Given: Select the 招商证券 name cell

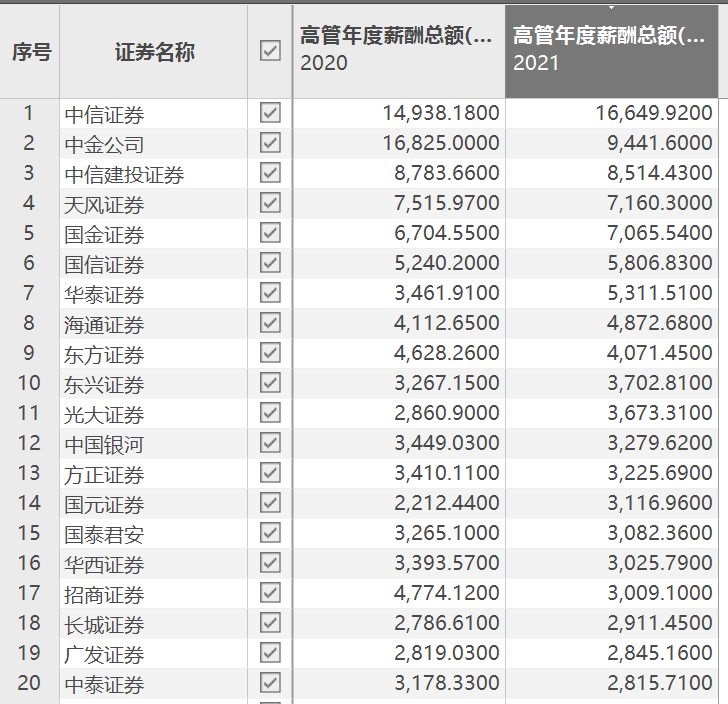Looking at the screenshot, I should (x=153, y=593).
